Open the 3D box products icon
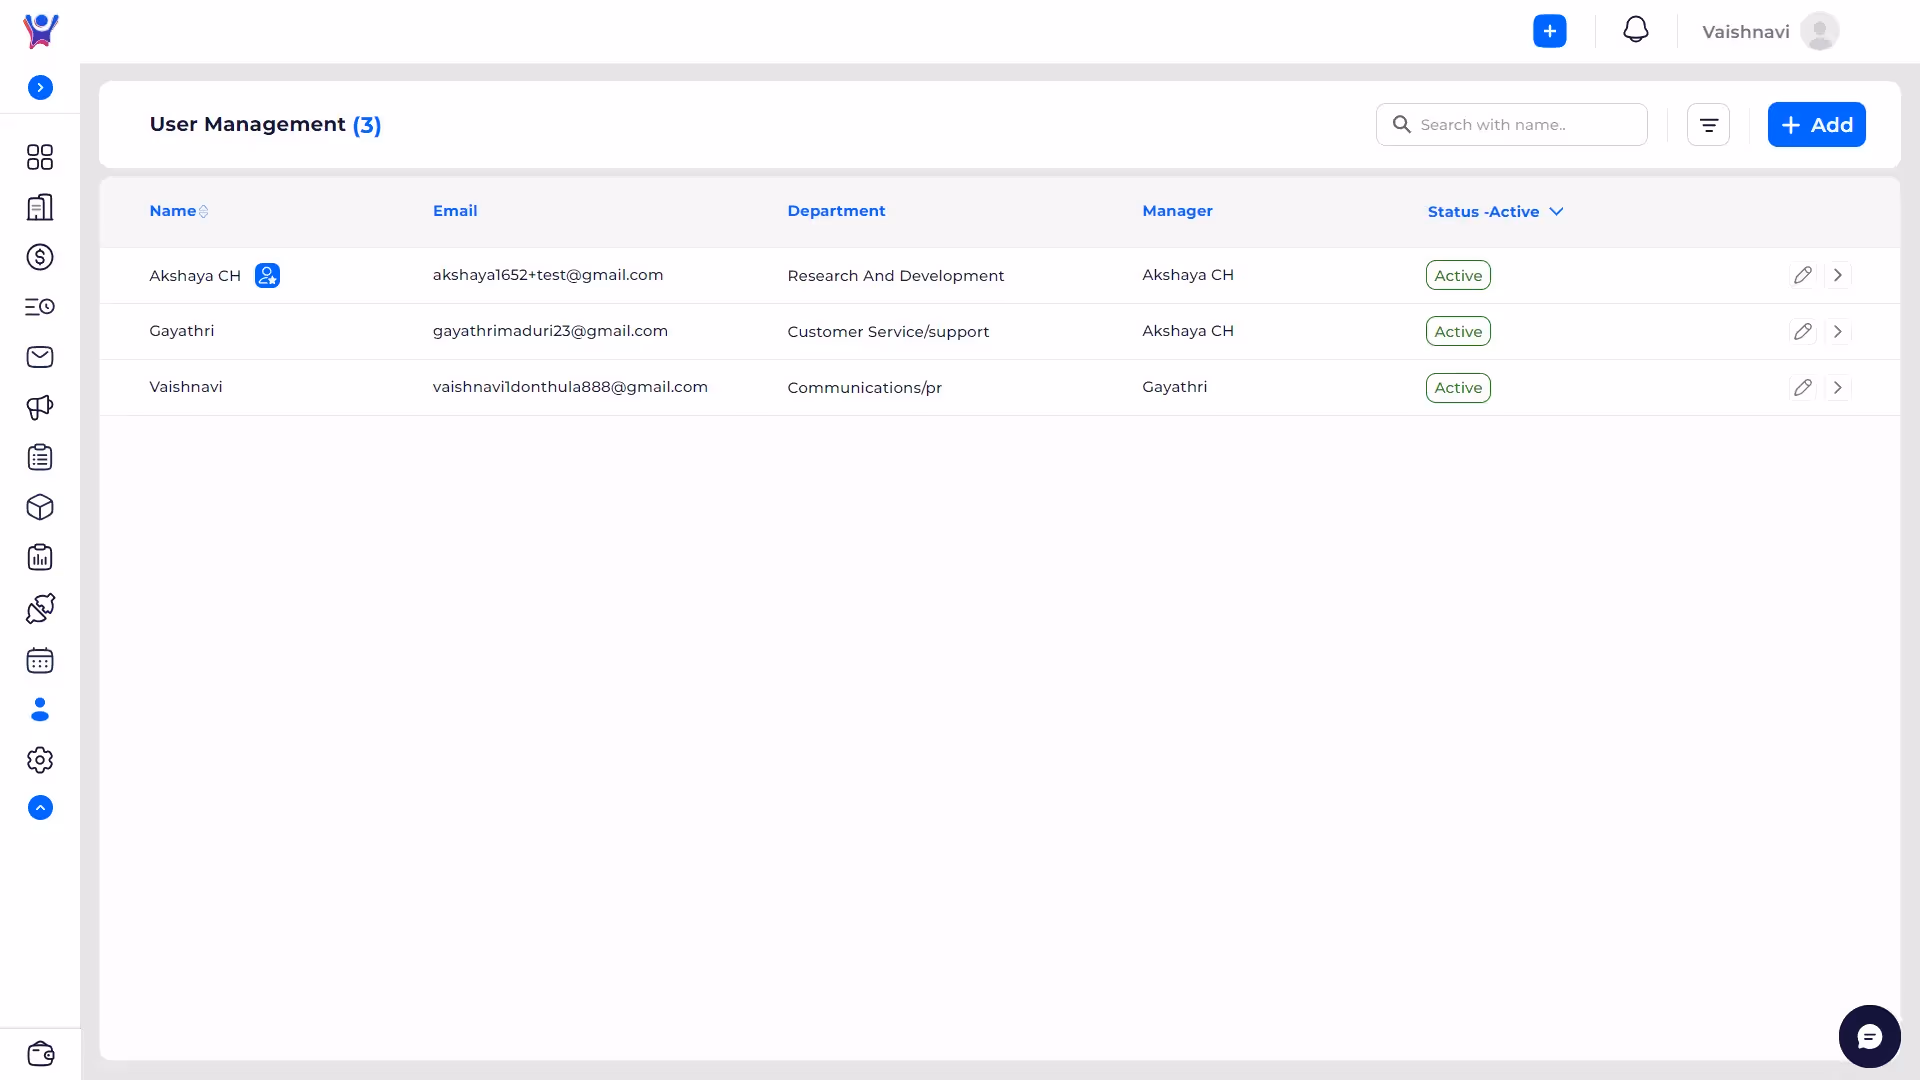1920x1080 pixels. [x=40, y=507]
